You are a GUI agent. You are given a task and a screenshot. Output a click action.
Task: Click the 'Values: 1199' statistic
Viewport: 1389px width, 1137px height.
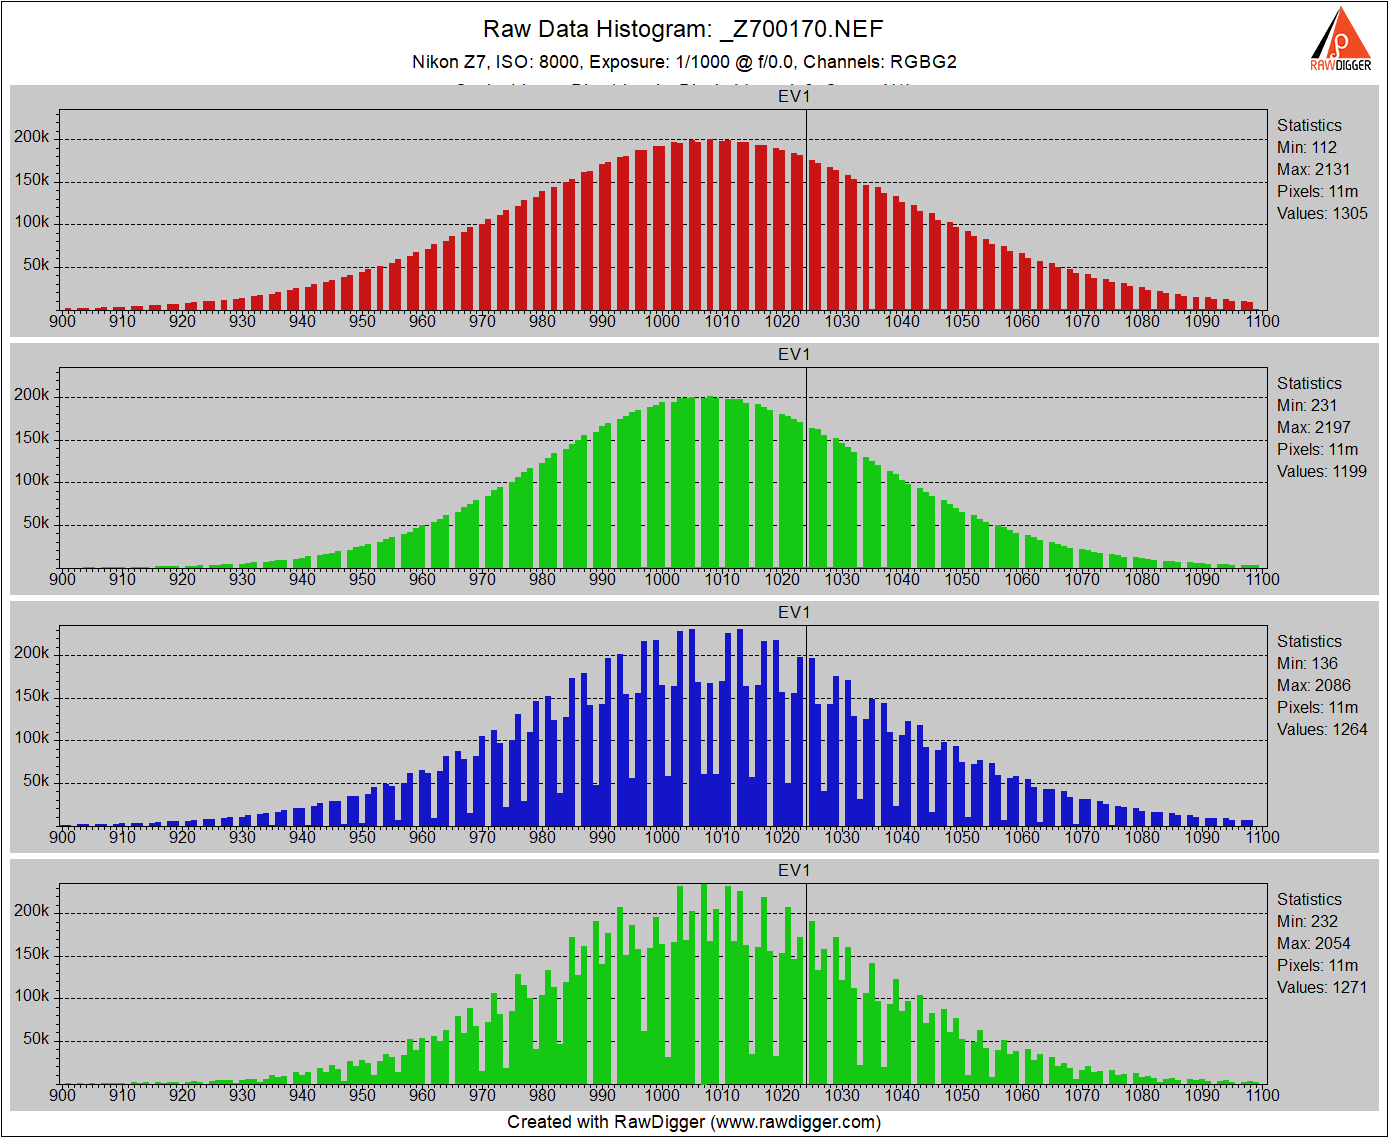click(x=1322, y=472)
